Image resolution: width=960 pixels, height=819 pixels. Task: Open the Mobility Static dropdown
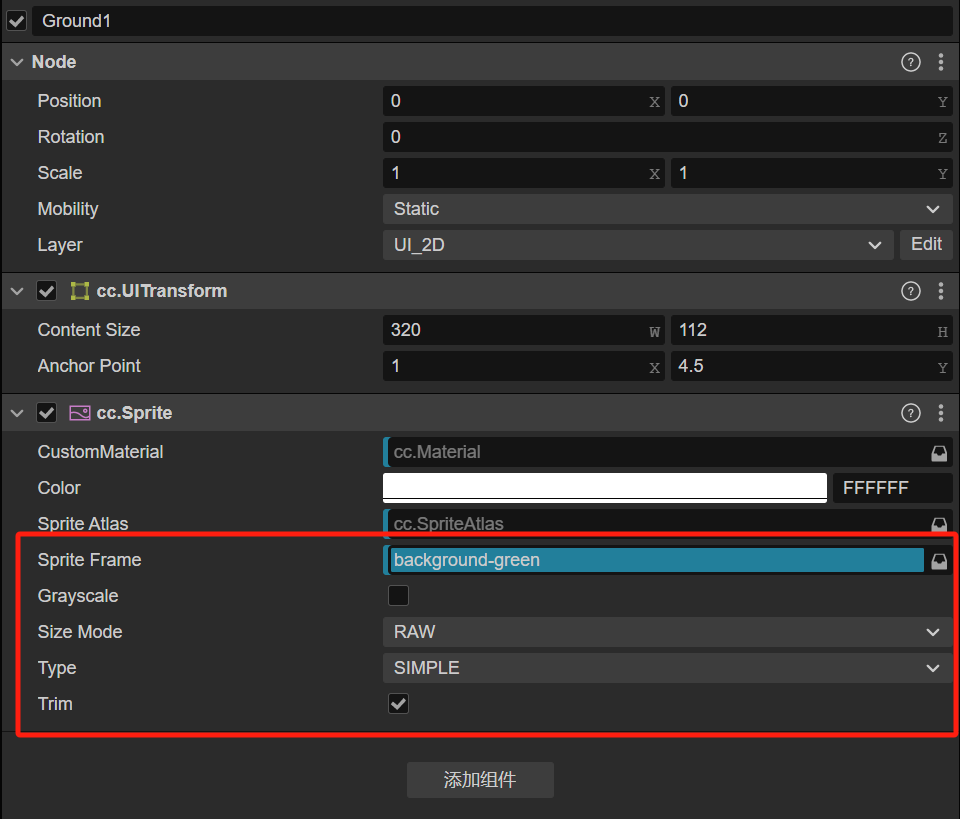tap(667, 209)
